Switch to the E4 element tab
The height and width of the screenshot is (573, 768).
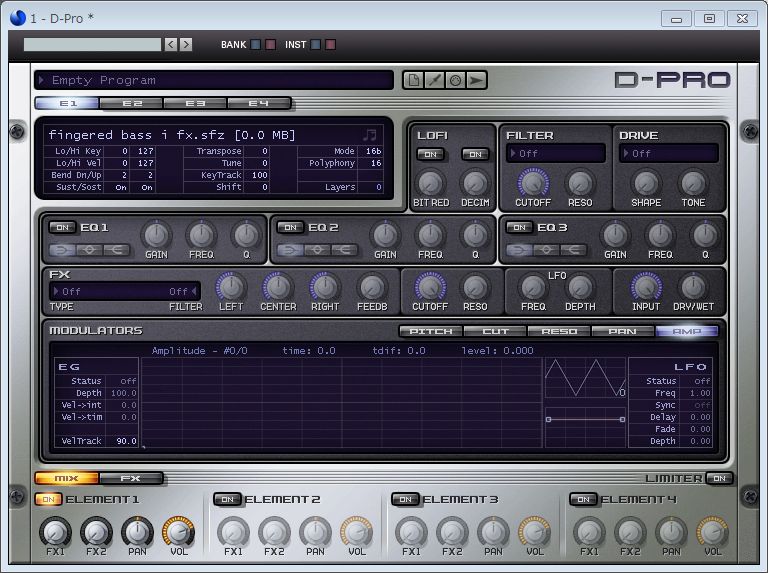pos(259,103)
